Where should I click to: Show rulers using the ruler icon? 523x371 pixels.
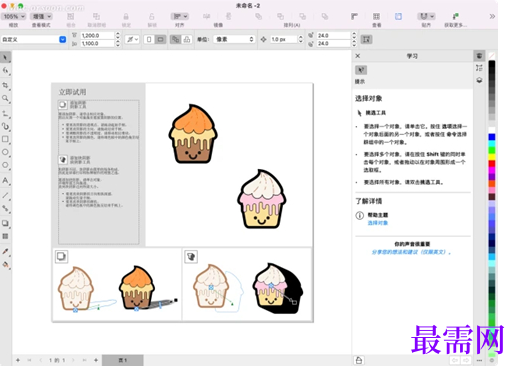click(354, 16)
